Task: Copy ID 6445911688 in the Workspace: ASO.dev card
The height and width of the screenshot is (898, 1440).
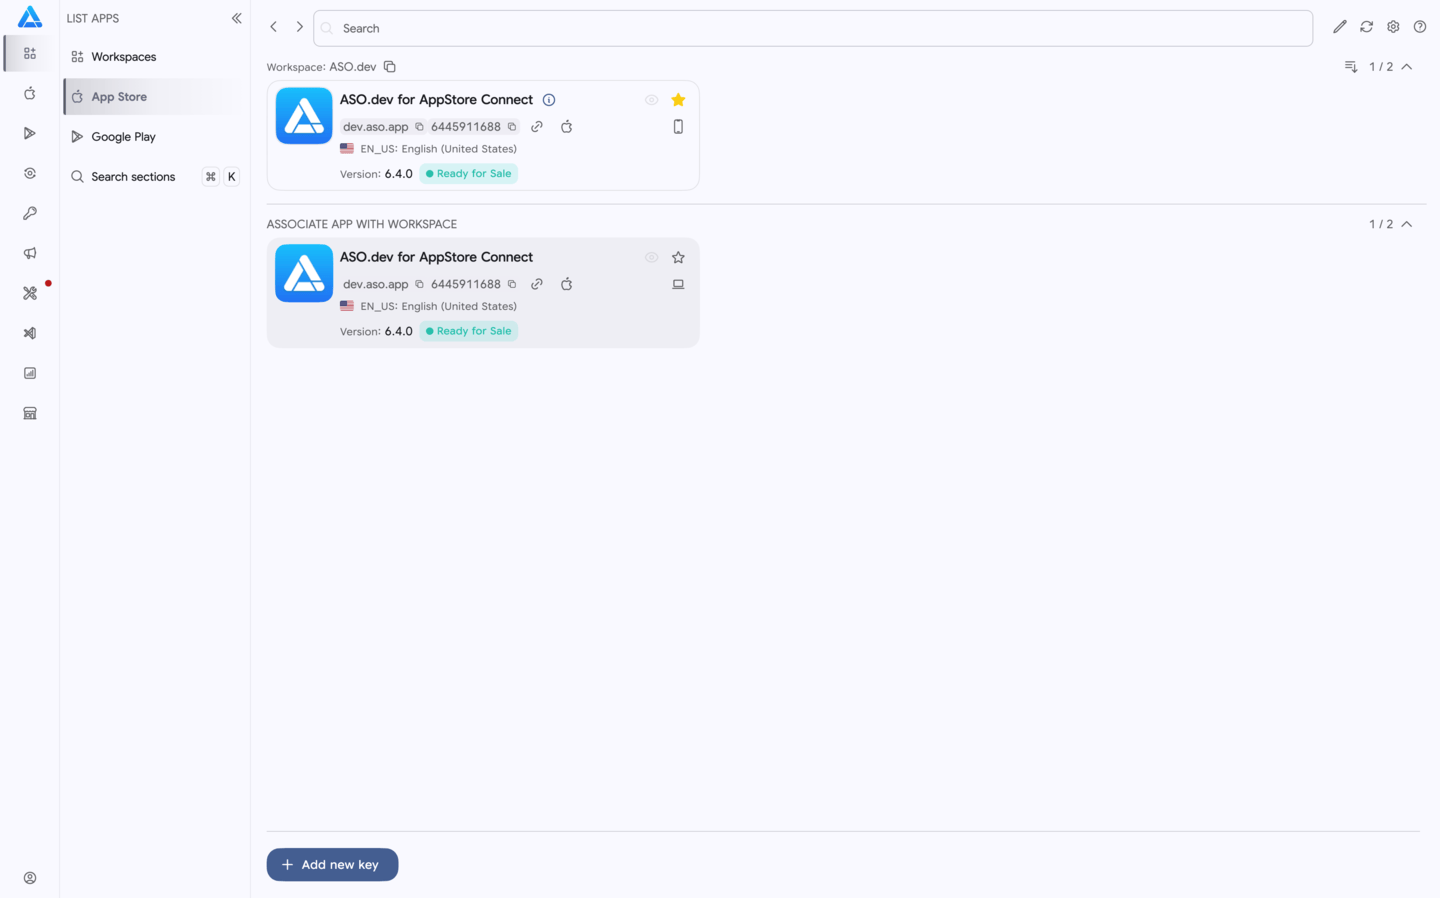Action: click(x=512, y=127)
